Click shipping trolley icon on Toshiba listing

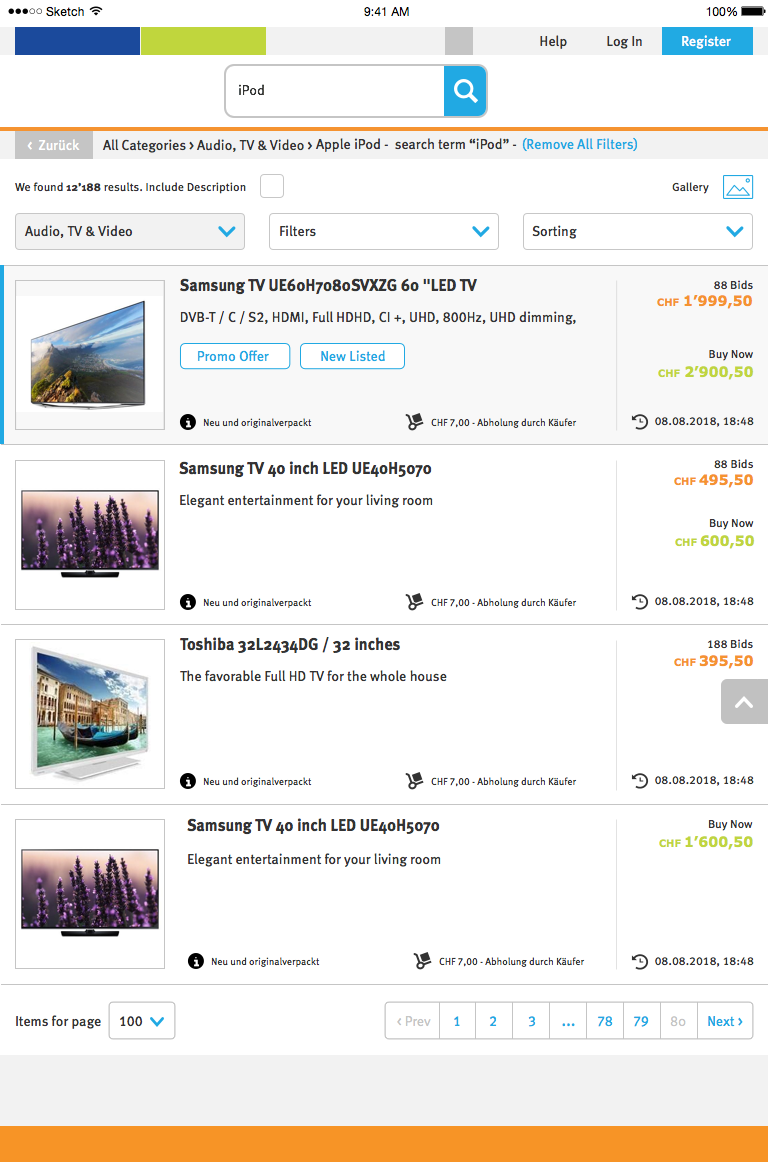tap(414, 781)
